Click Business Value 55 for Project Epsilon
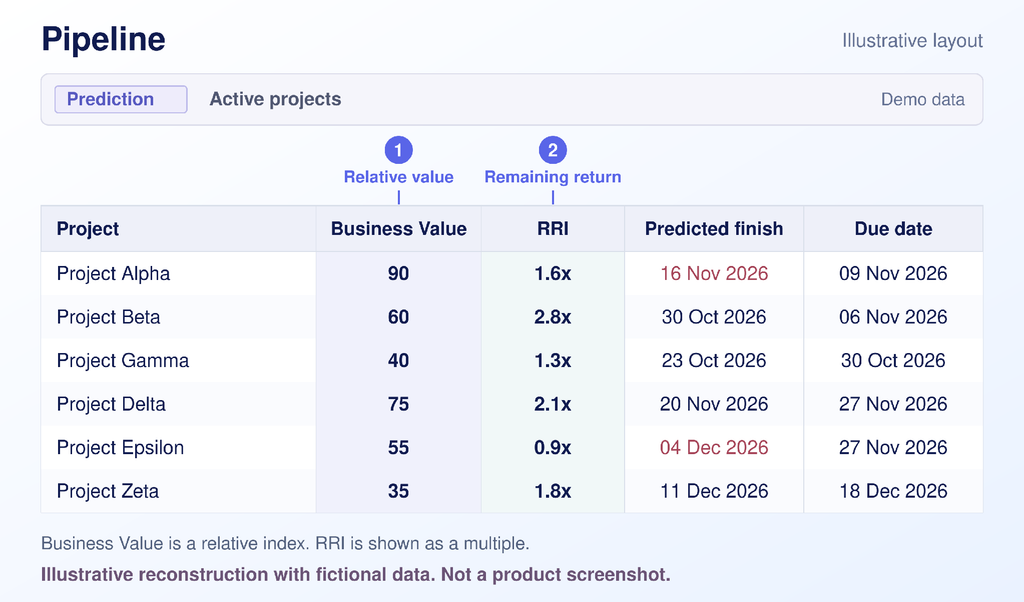 click(398, 448)
